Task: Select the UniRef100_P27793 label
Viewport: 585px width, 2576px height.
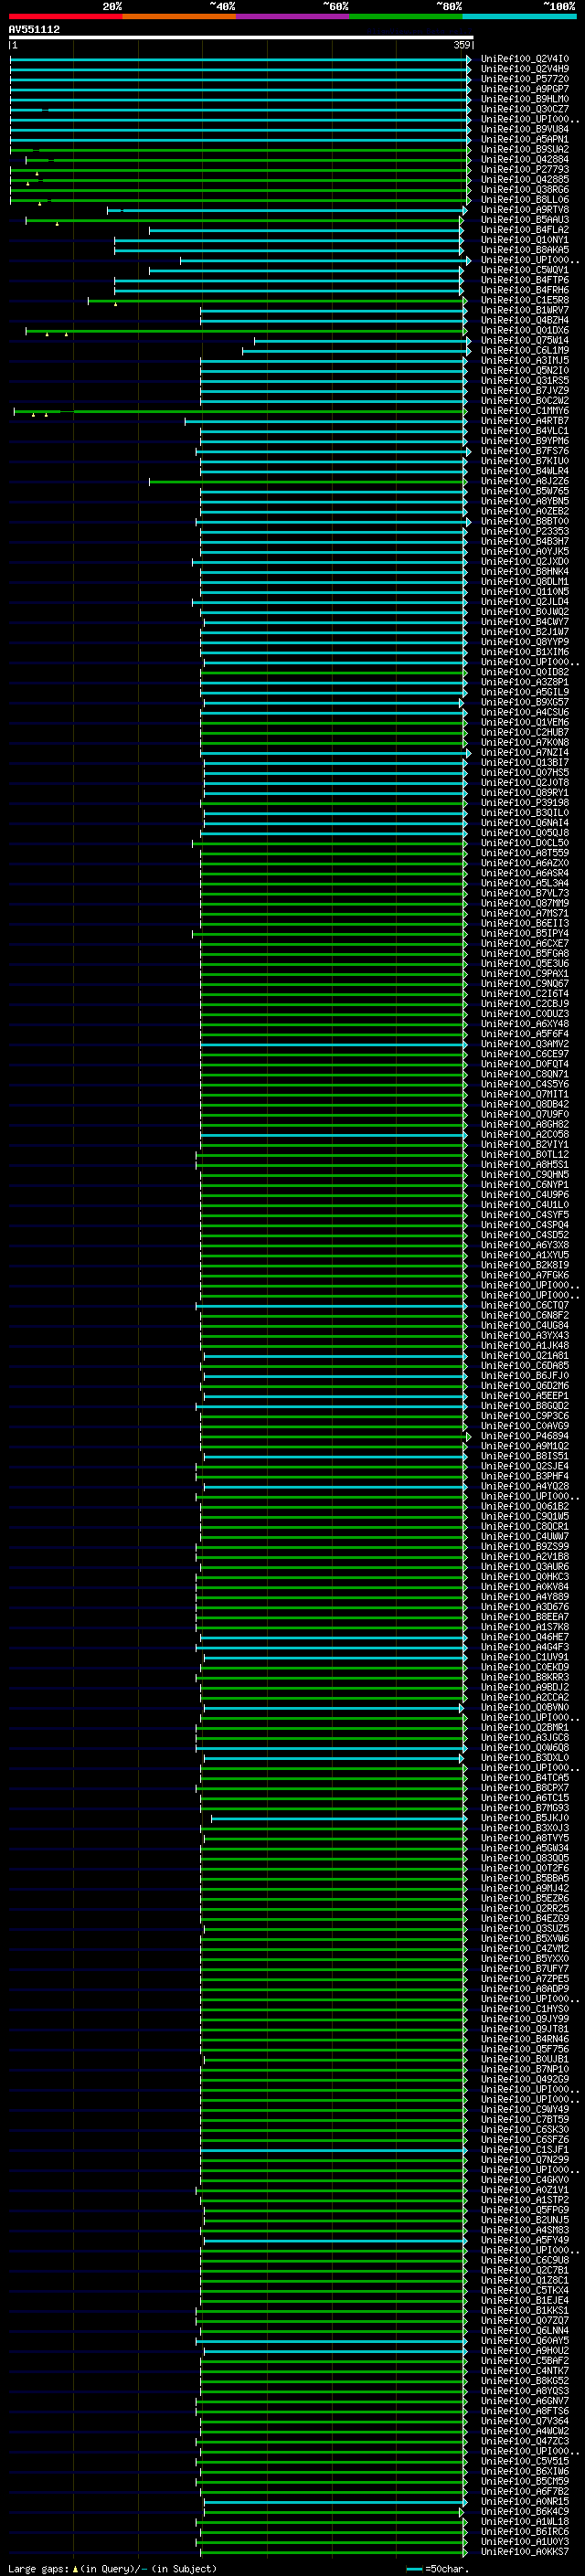Action: (x=525, y=169)
